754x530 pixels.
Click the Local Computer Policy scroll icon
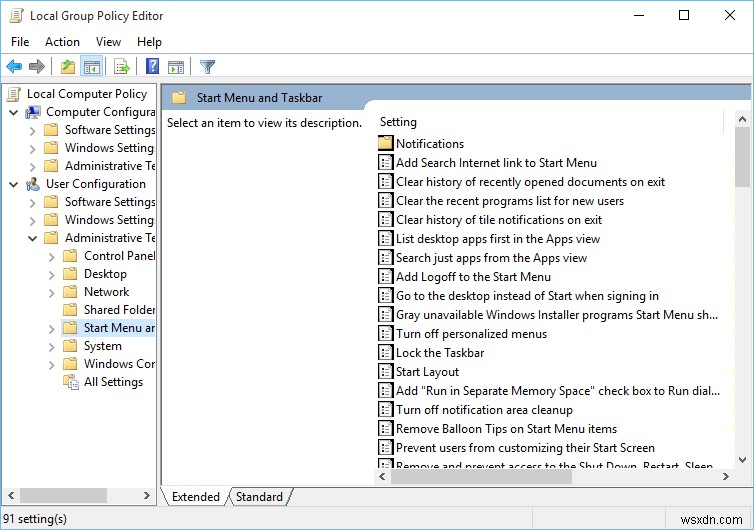click(14, 94)
